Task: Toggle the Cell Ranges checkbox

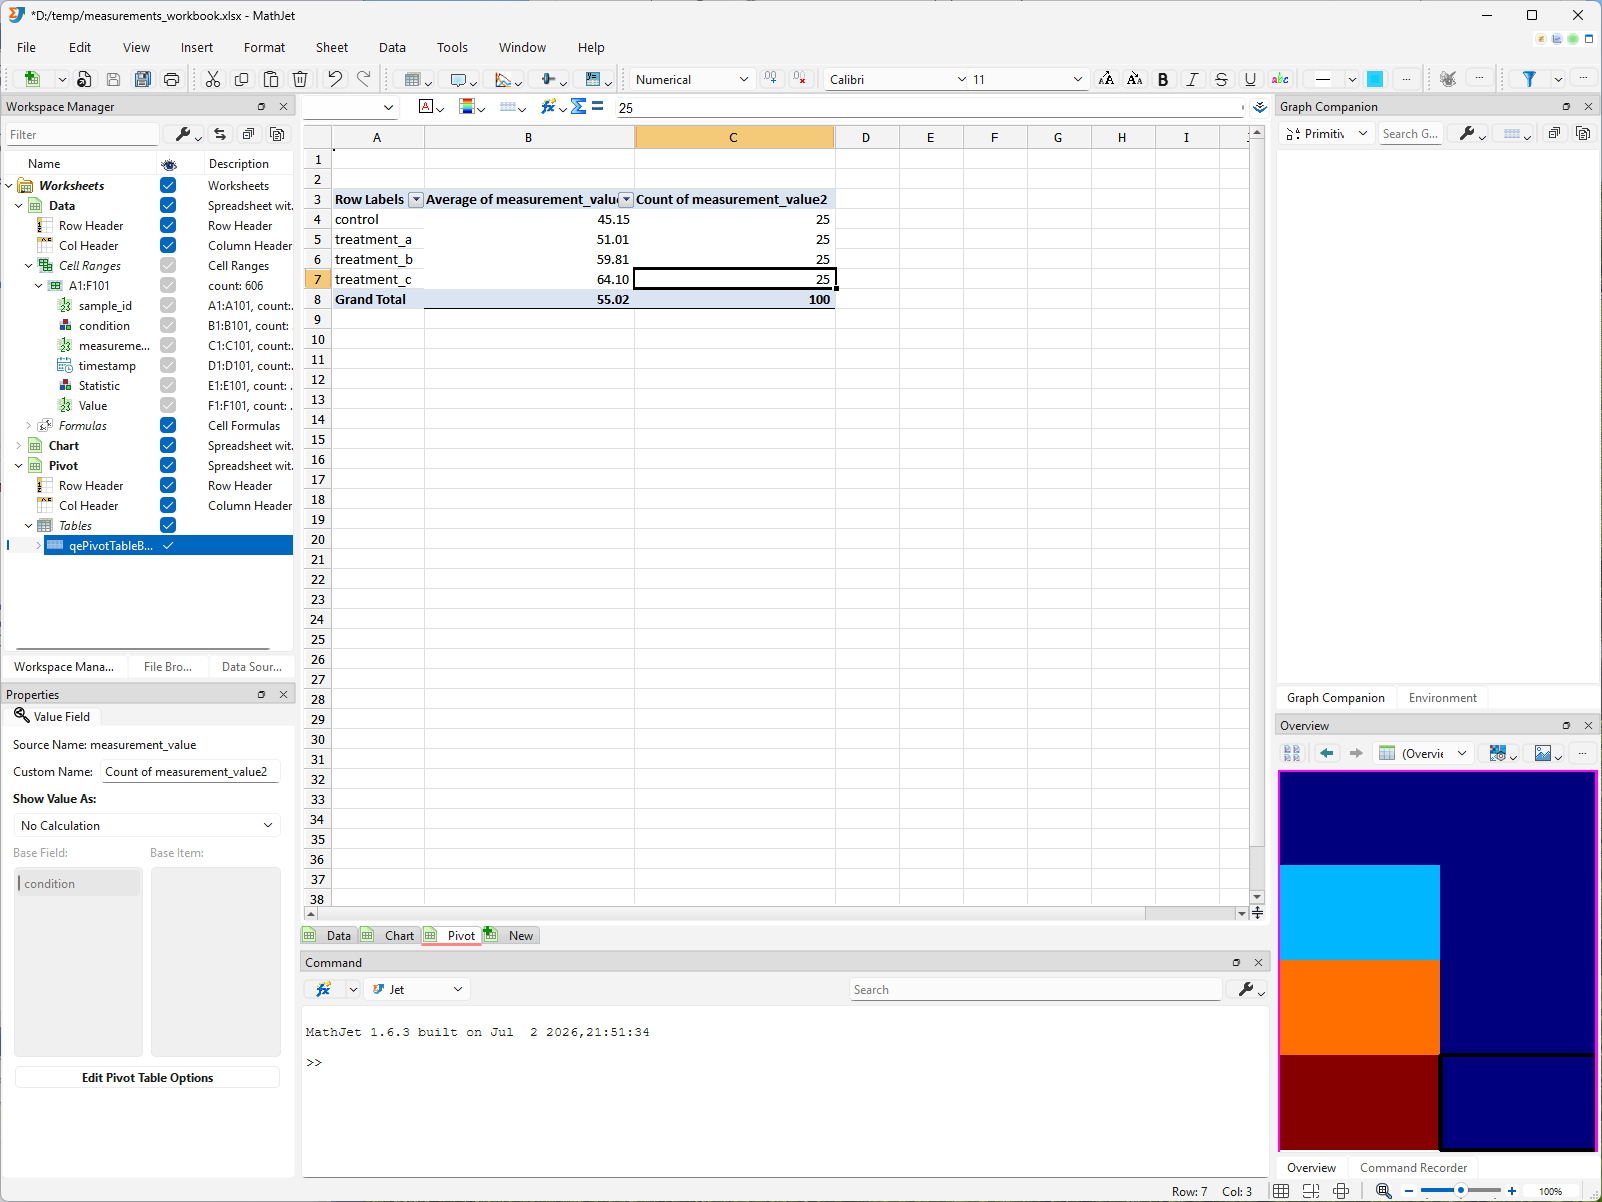Action: (168, 265)
